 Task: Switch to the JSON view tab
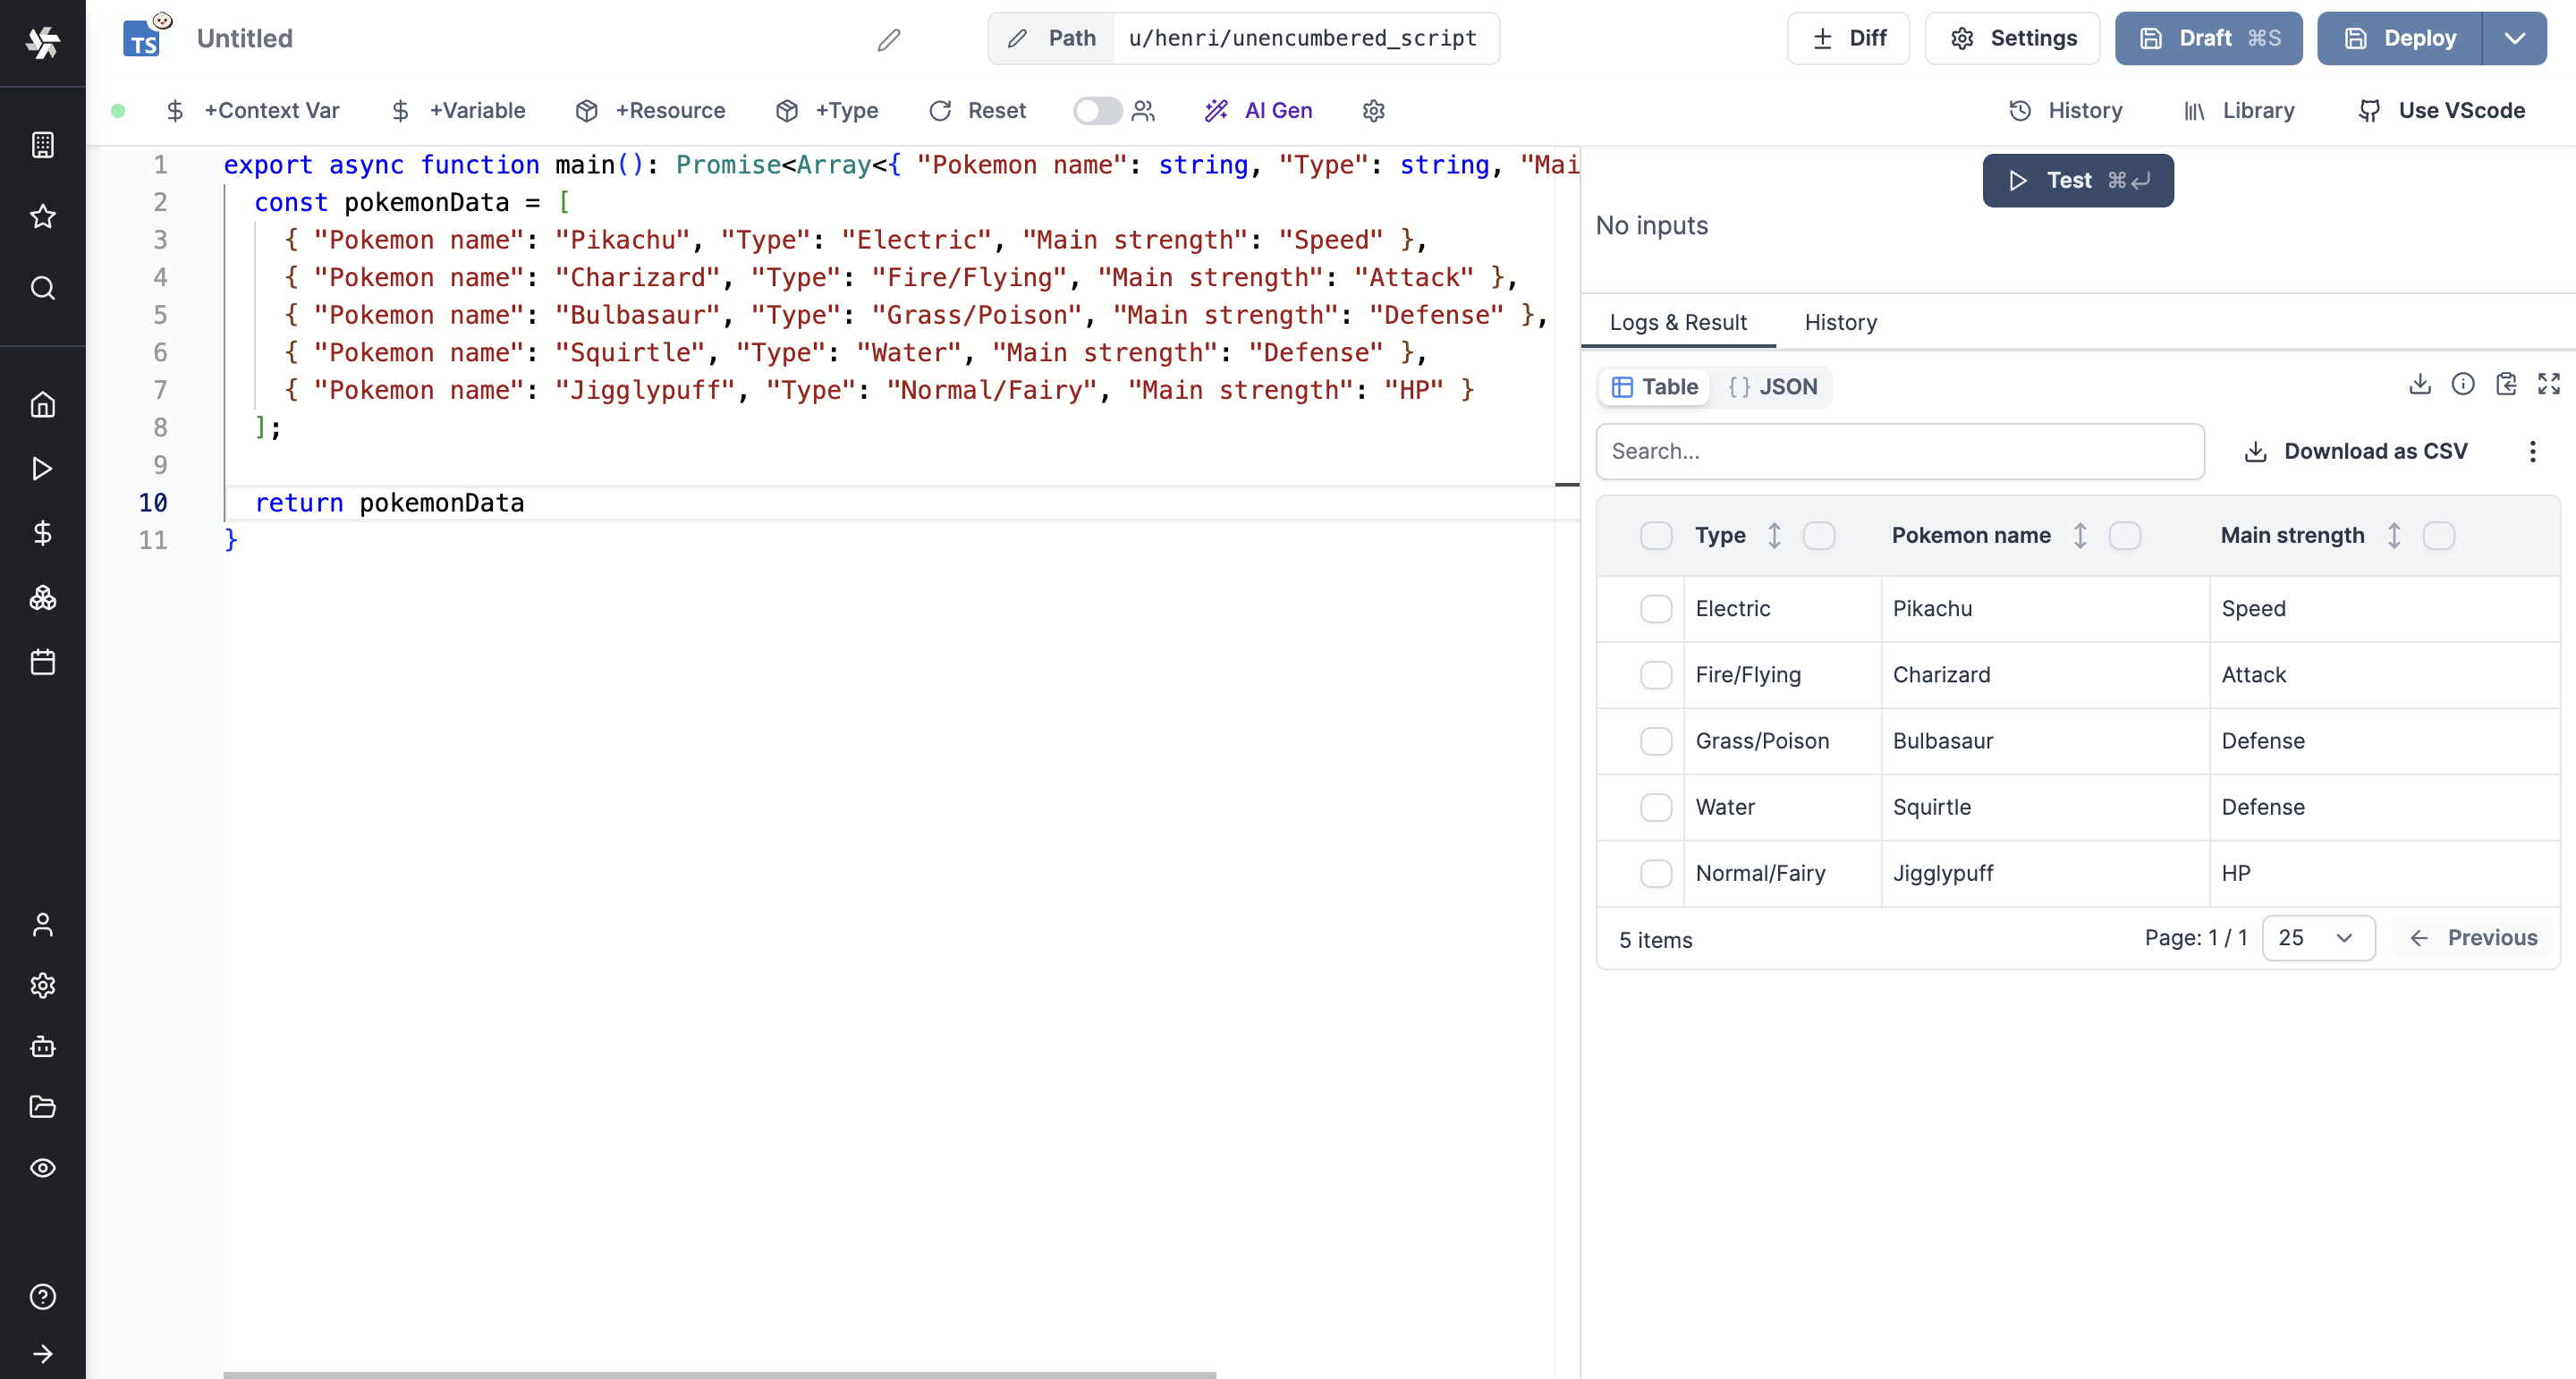click(1774, 387)
